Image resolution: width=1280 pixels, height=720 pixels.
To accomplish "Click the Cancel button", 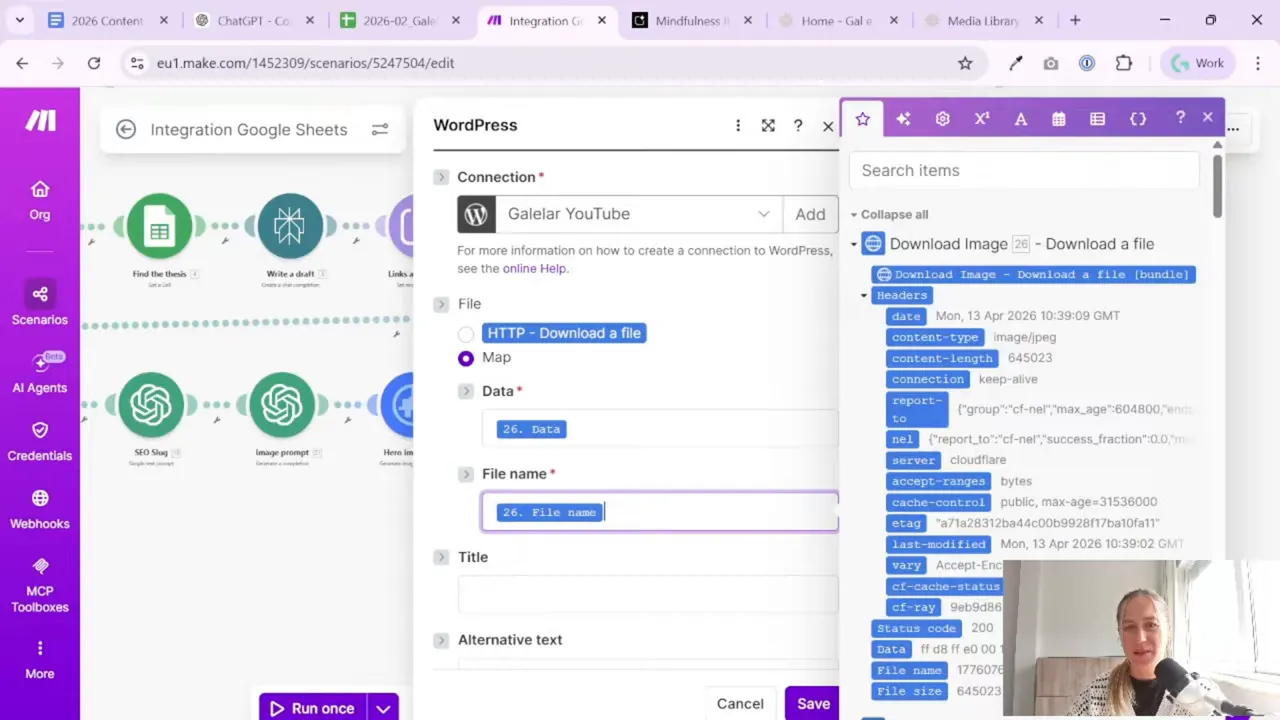I will click(740, 703).
